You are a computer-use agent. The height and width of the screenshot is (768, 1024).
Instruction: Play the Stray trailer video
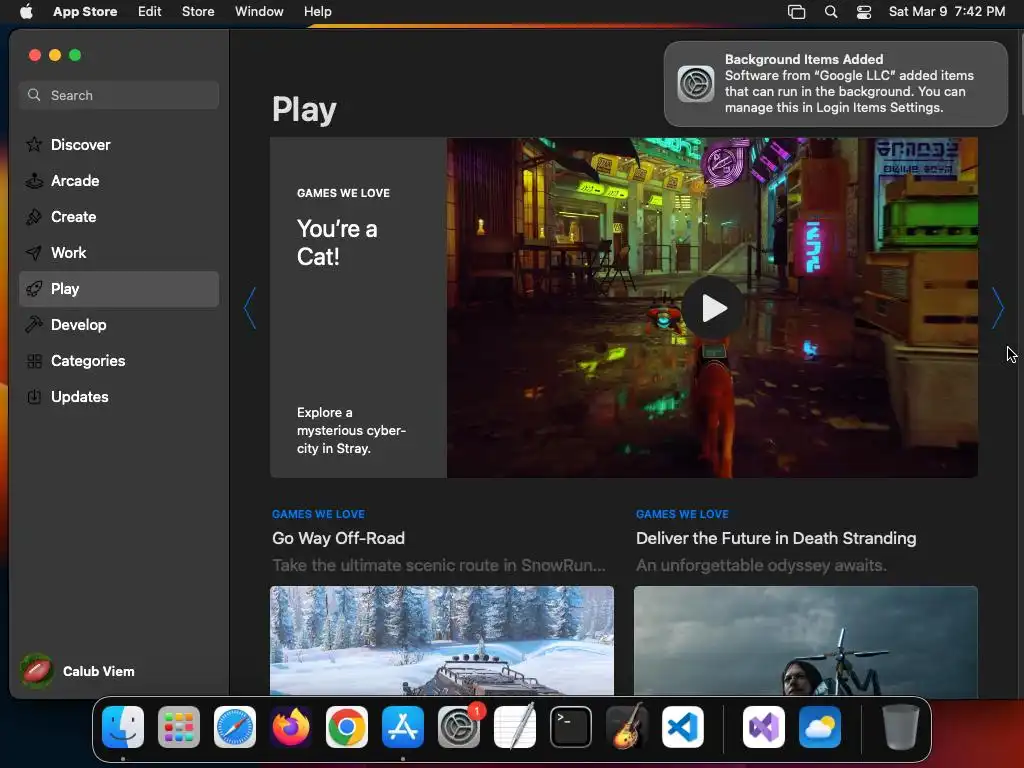tap(713, 308)
